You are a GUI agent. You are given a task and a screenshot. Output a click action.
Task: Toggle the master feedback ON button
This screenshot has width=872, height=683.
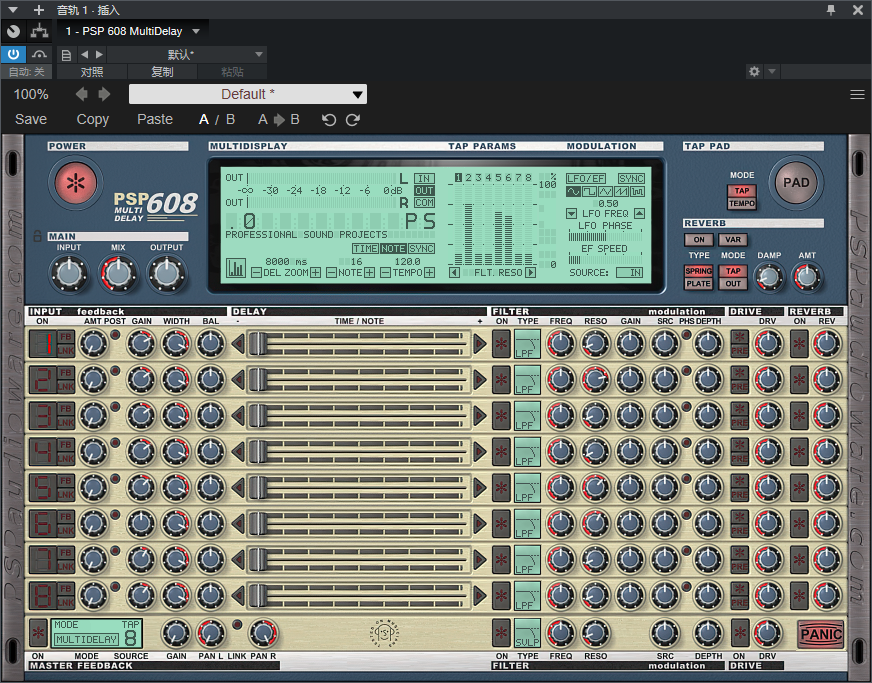tap(38, 633)
